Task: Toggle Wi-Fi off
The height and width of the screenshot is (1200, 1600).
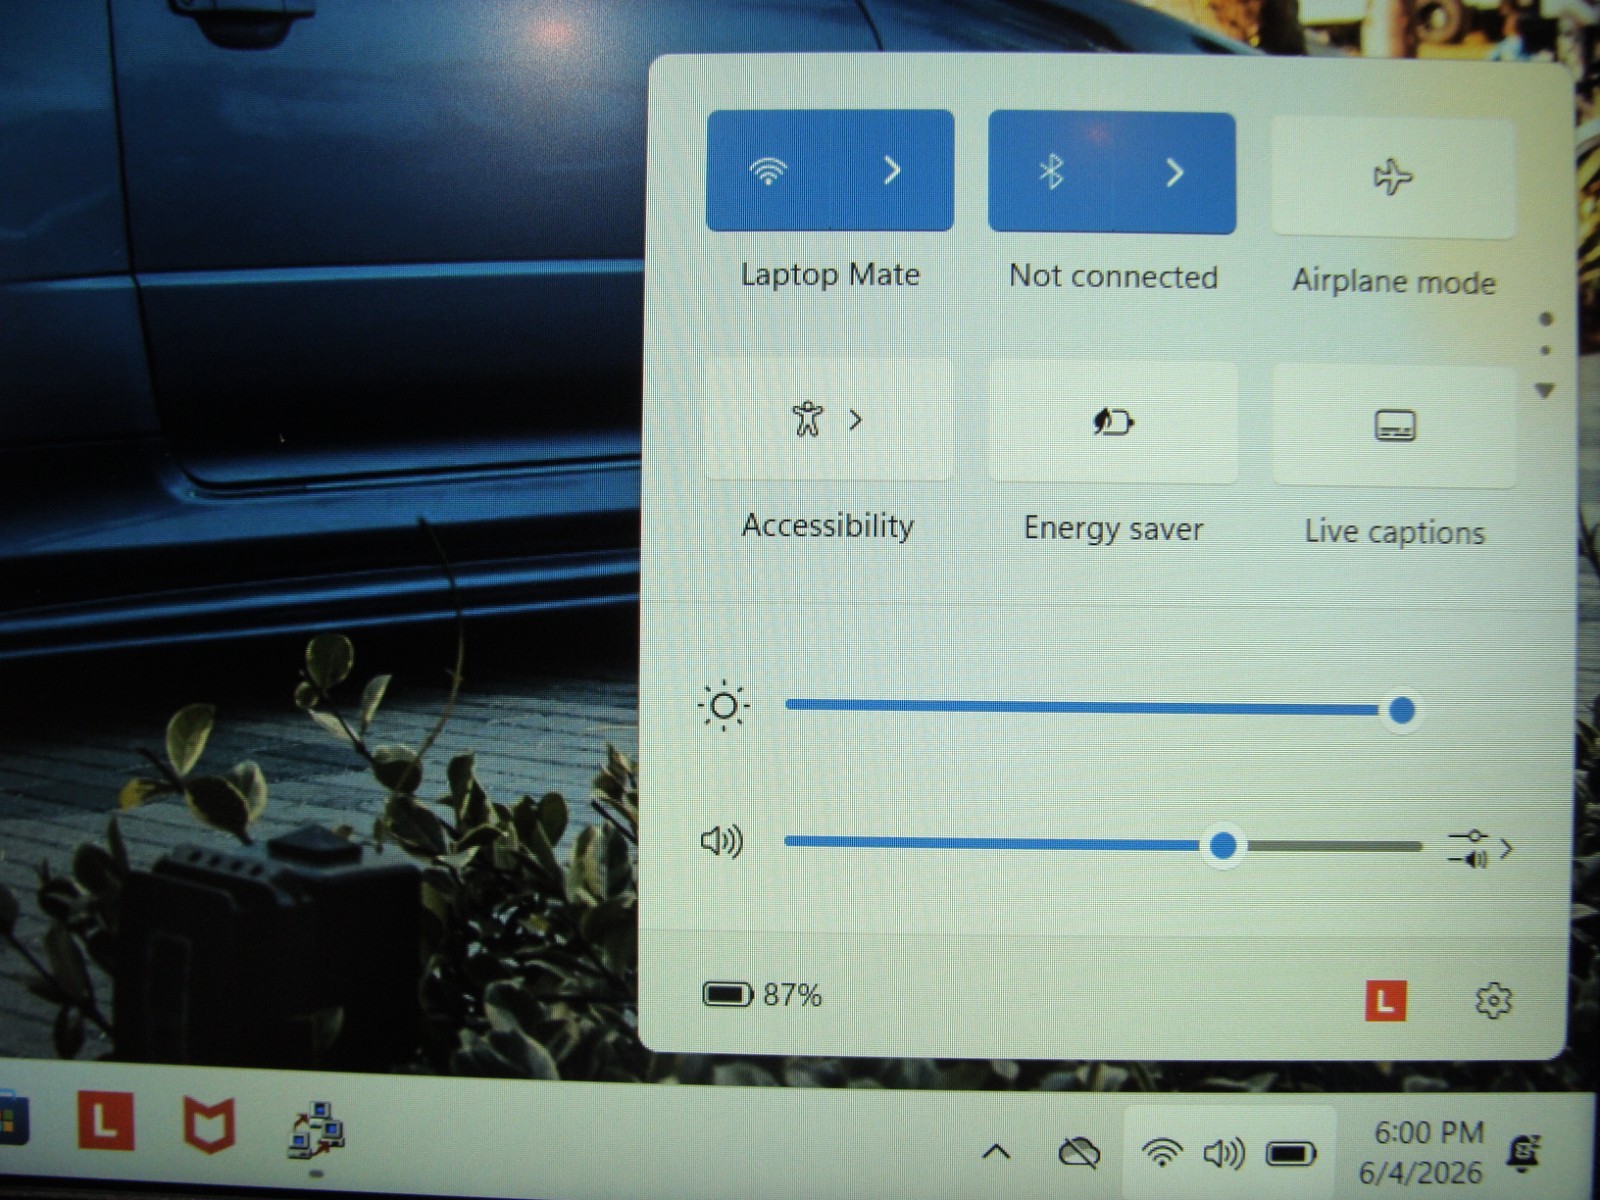Action: coord(768,171)
